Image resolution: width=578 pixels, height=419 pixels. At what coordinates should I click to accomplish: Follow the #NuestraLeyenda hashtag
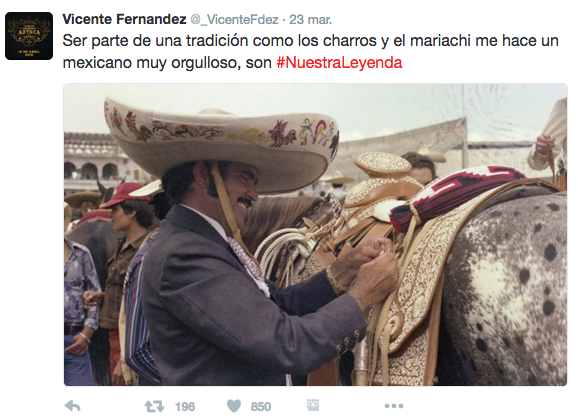point(339,63)
